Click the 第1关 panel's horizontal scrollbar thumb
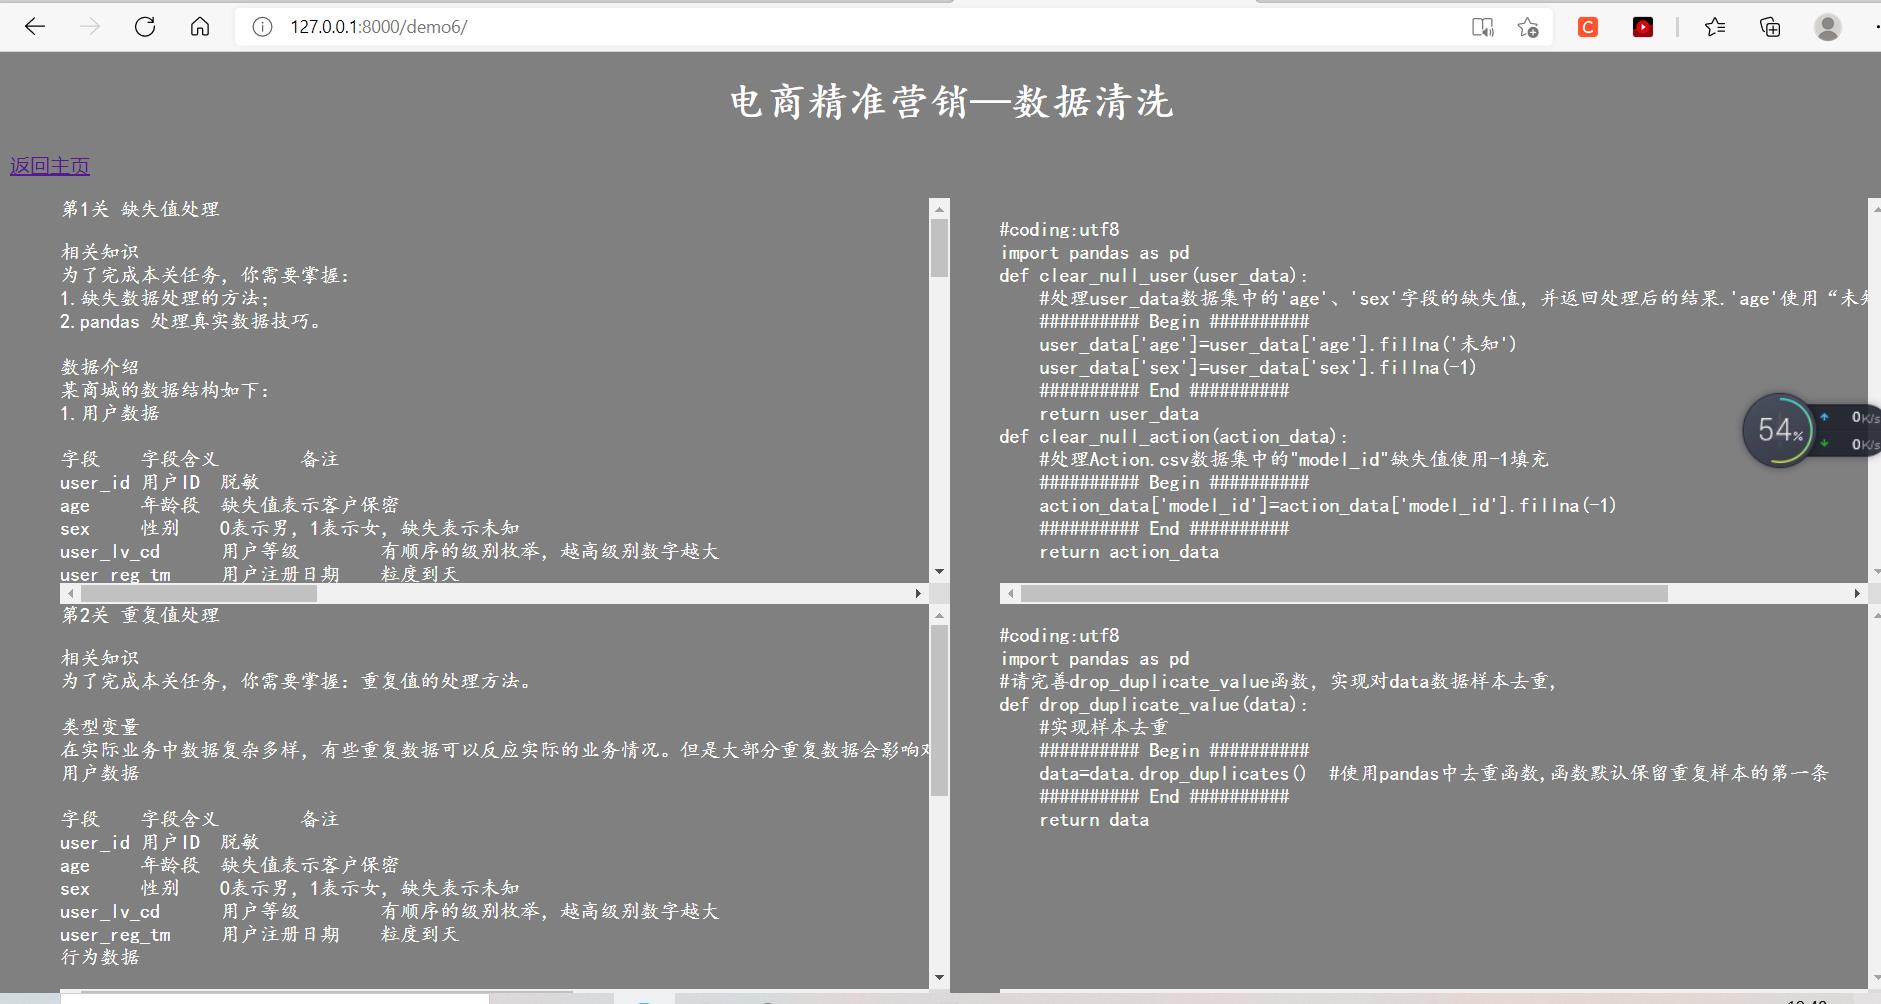 [198, 593]
